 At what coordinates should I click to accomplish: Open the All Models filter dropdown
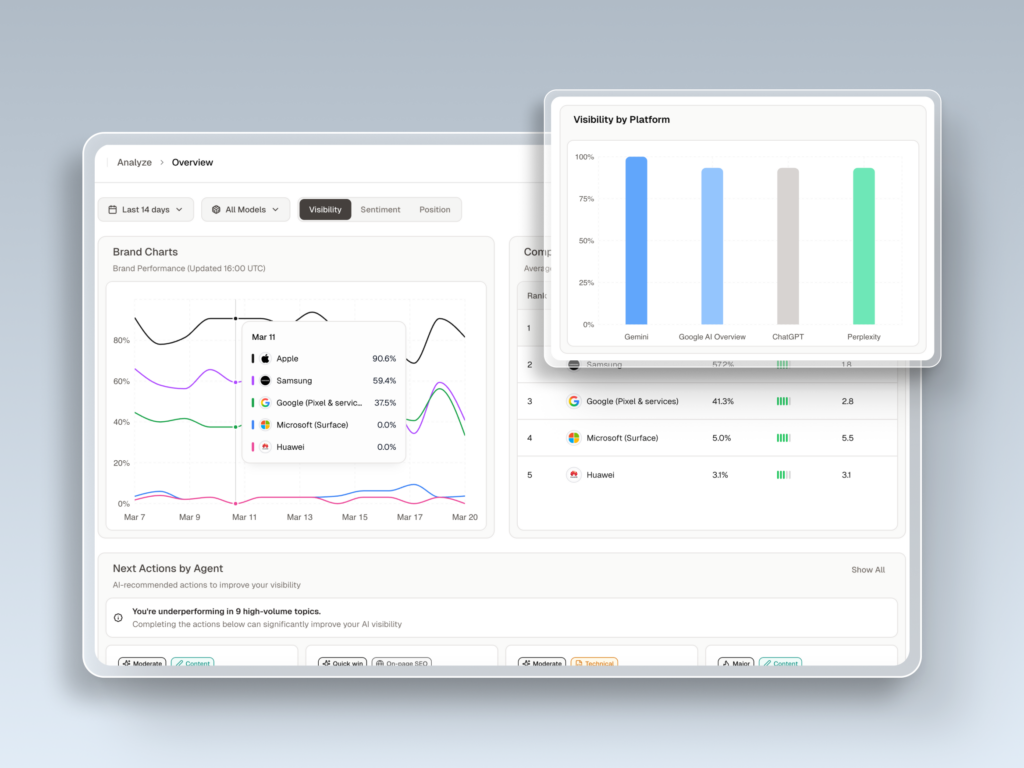(x=246, y=210)
